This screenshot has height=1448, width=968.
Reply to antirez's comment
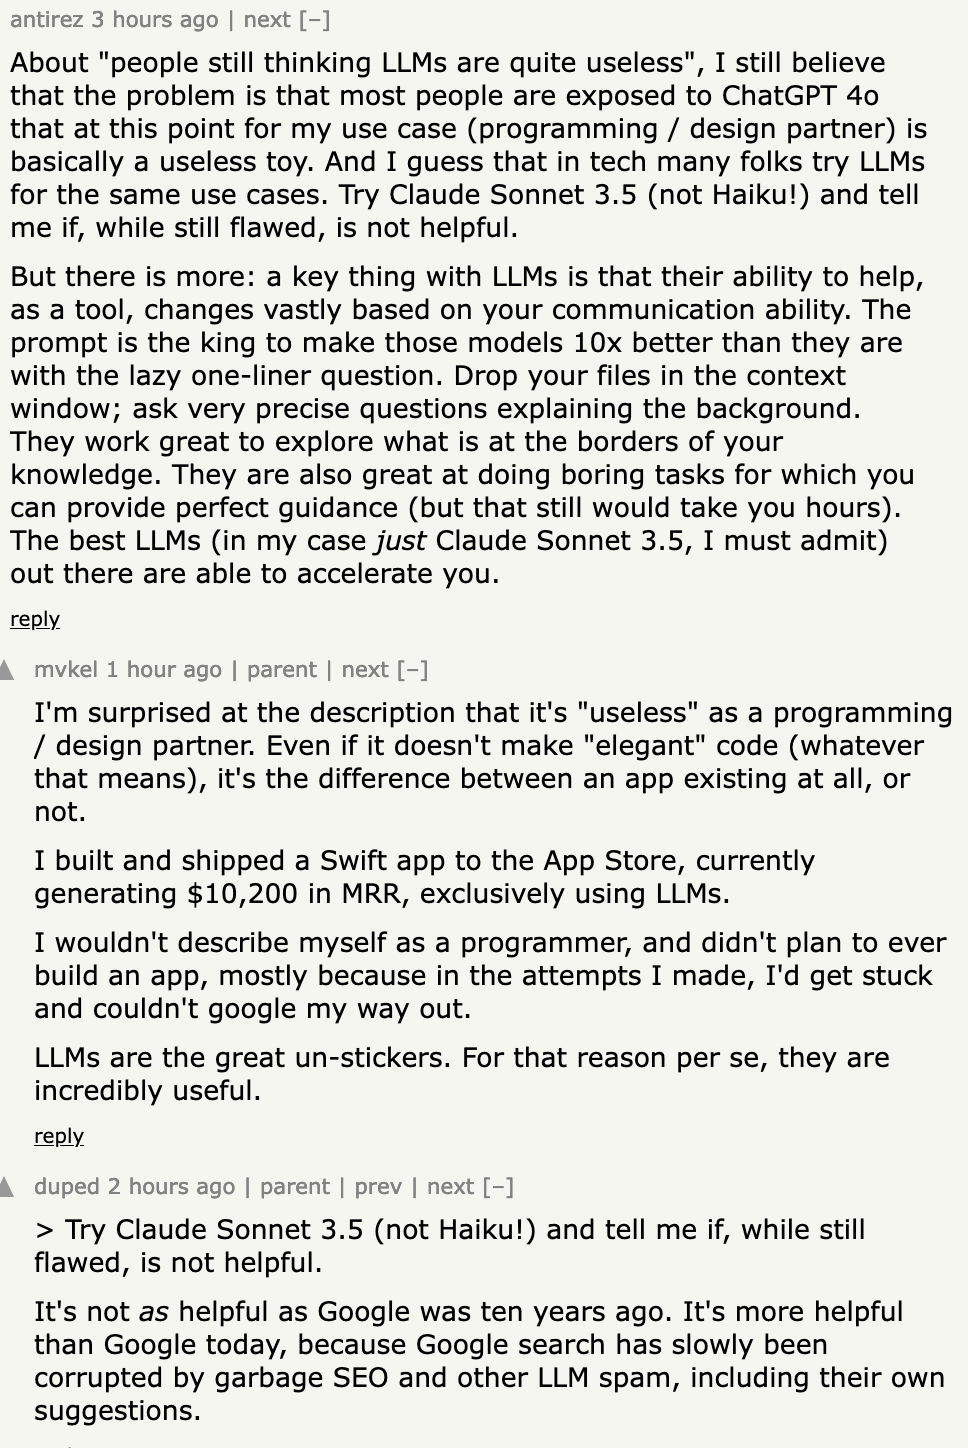35,619
